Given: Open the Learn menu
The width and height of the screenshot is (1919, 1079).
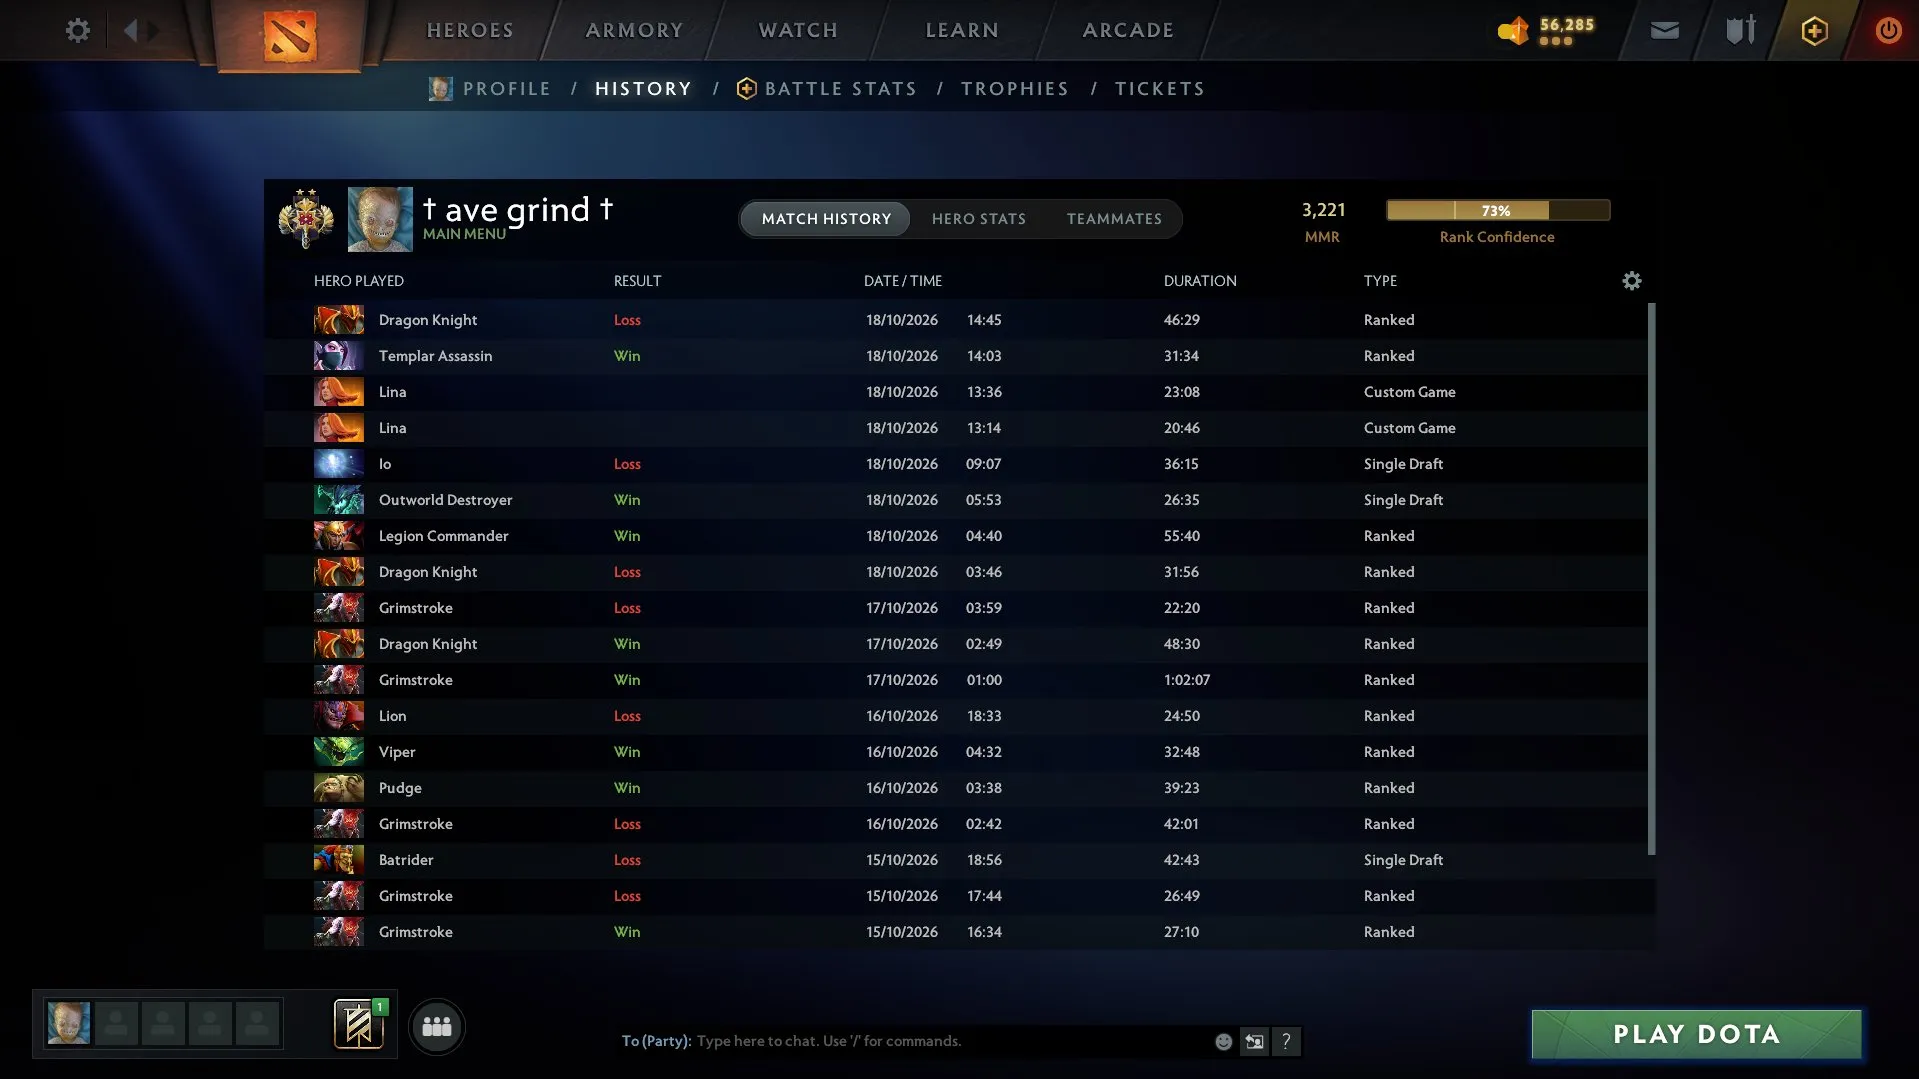Looking at the screenshot, I should (x=962, y=30).
